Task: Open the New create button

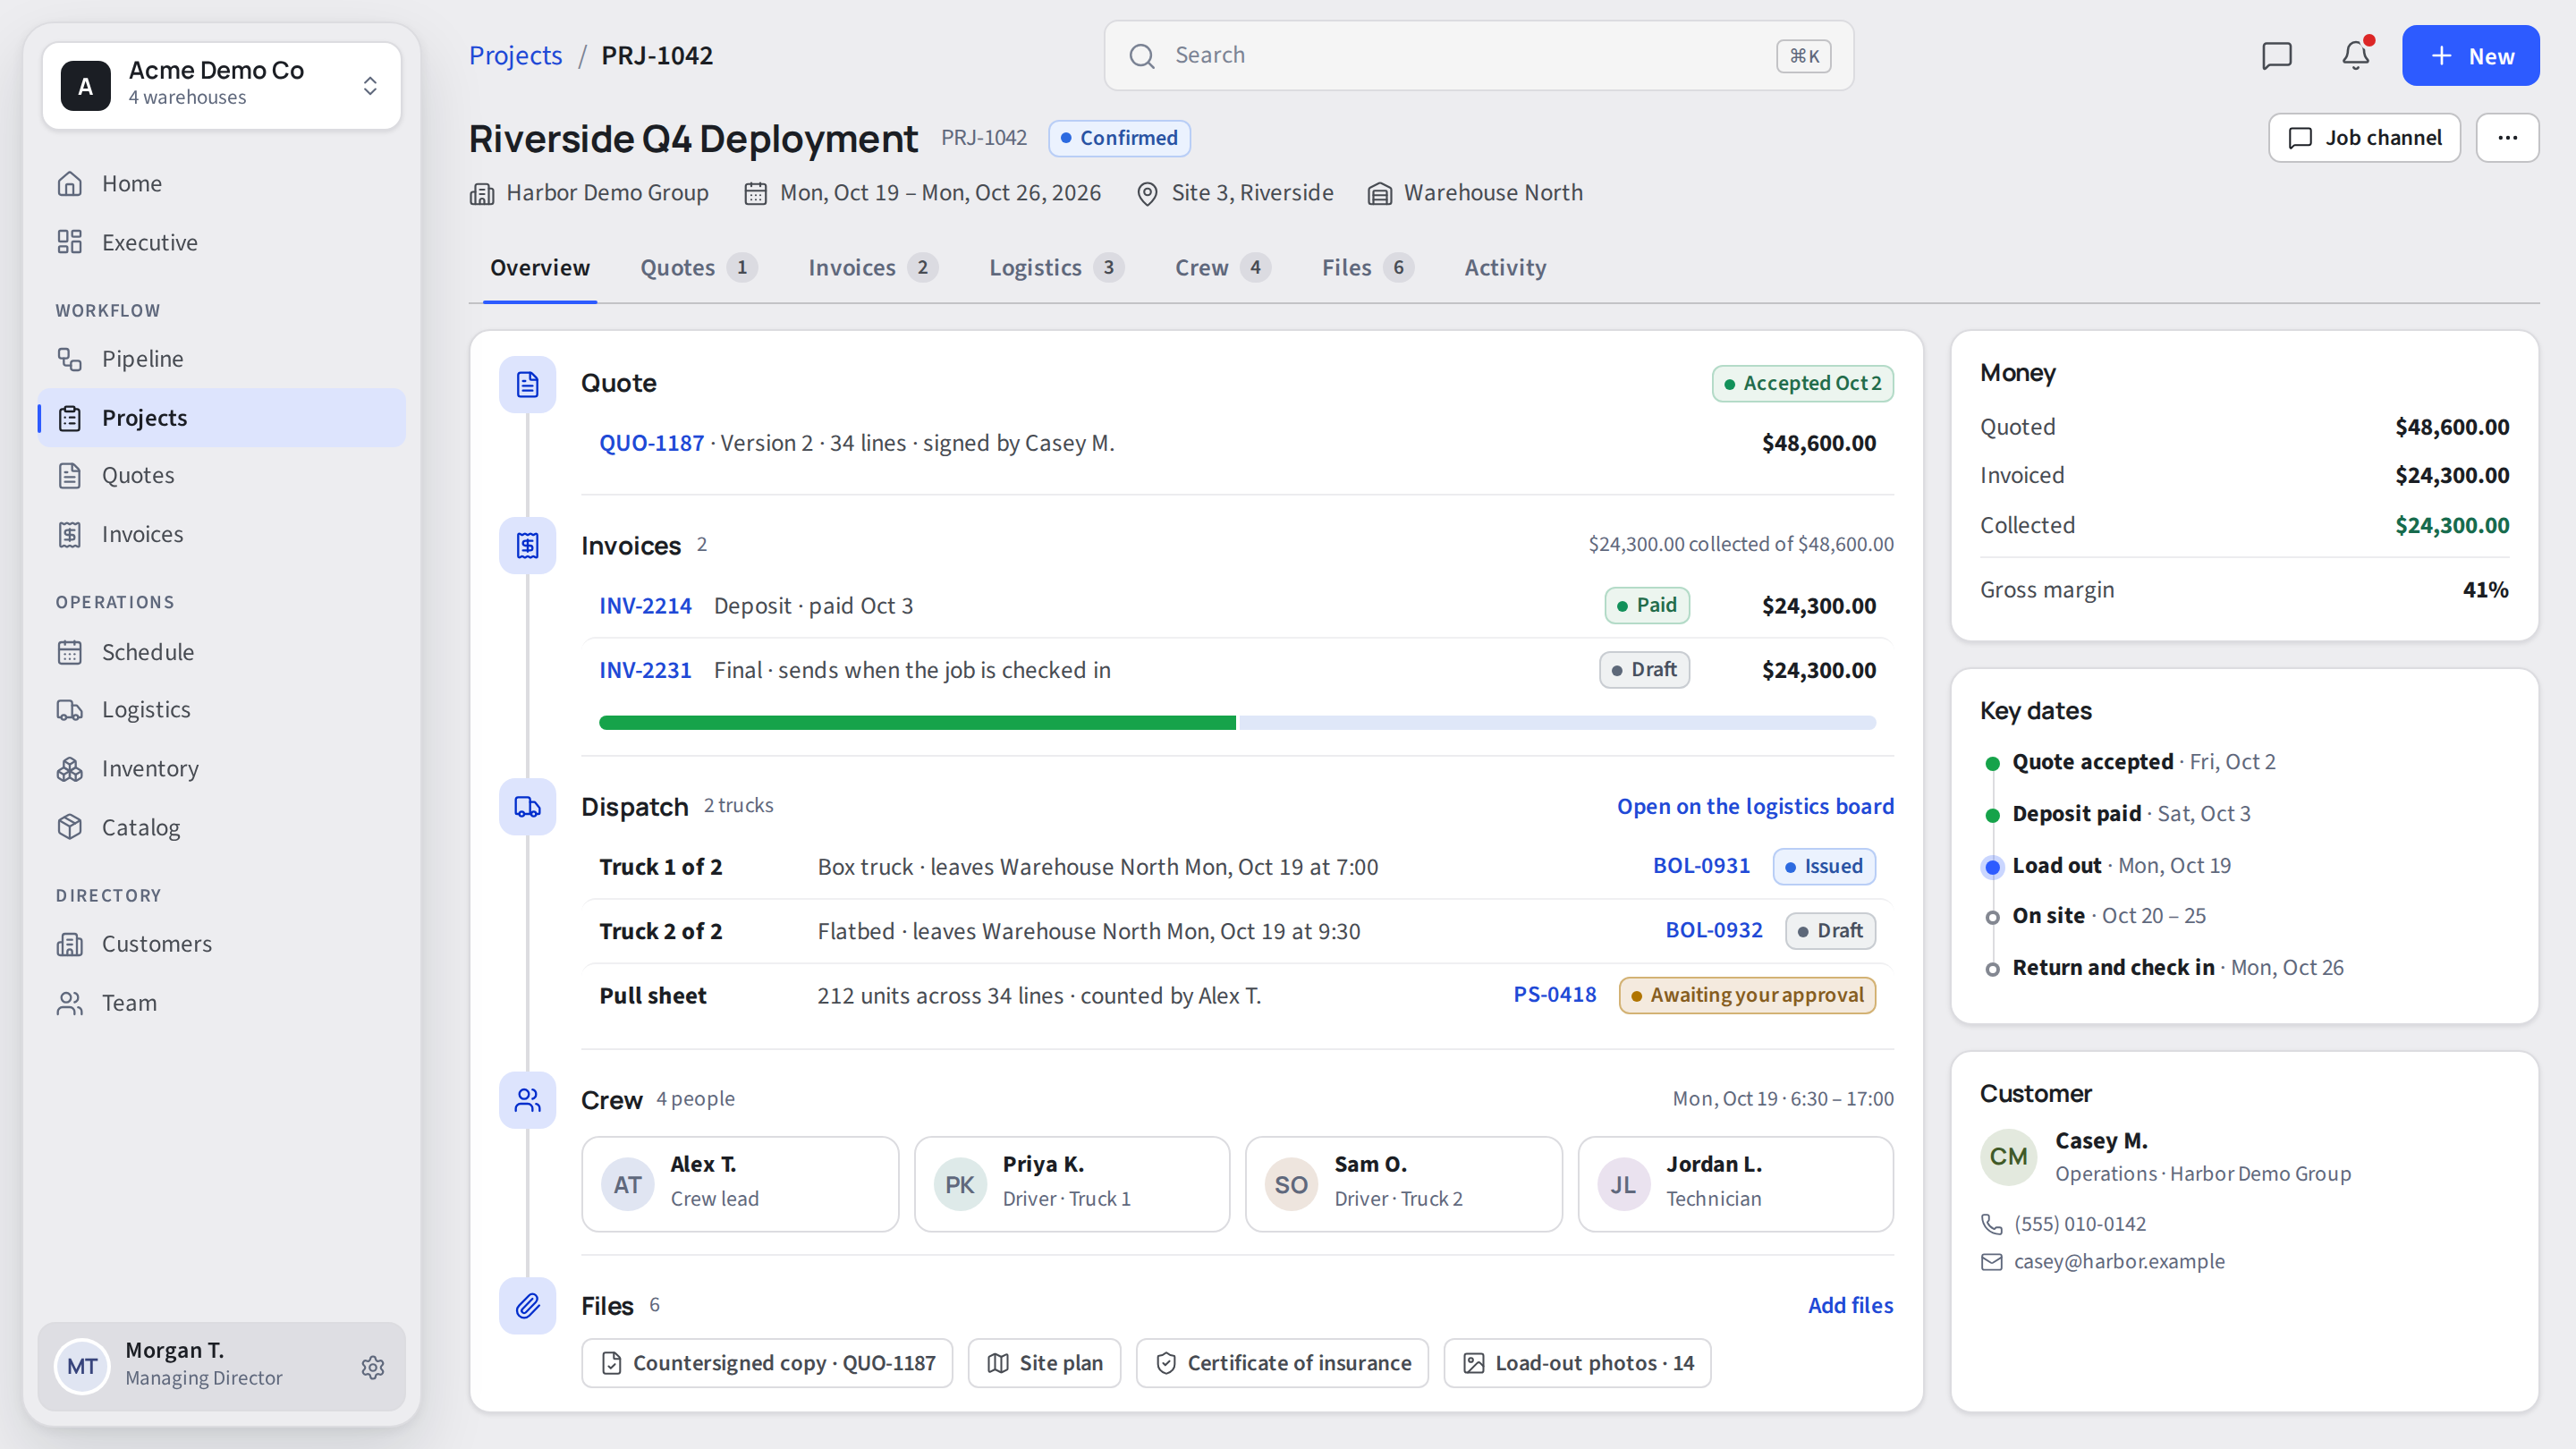Action: [x=2470, y=55]
